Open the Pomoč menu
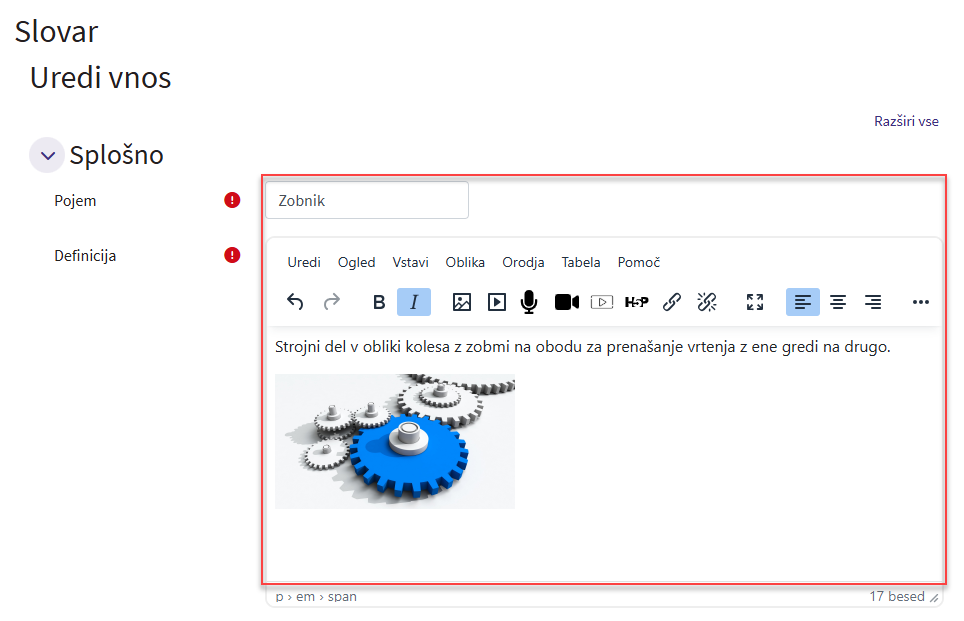This screenshot has height=621, width=964. click(x=639, y=263)
